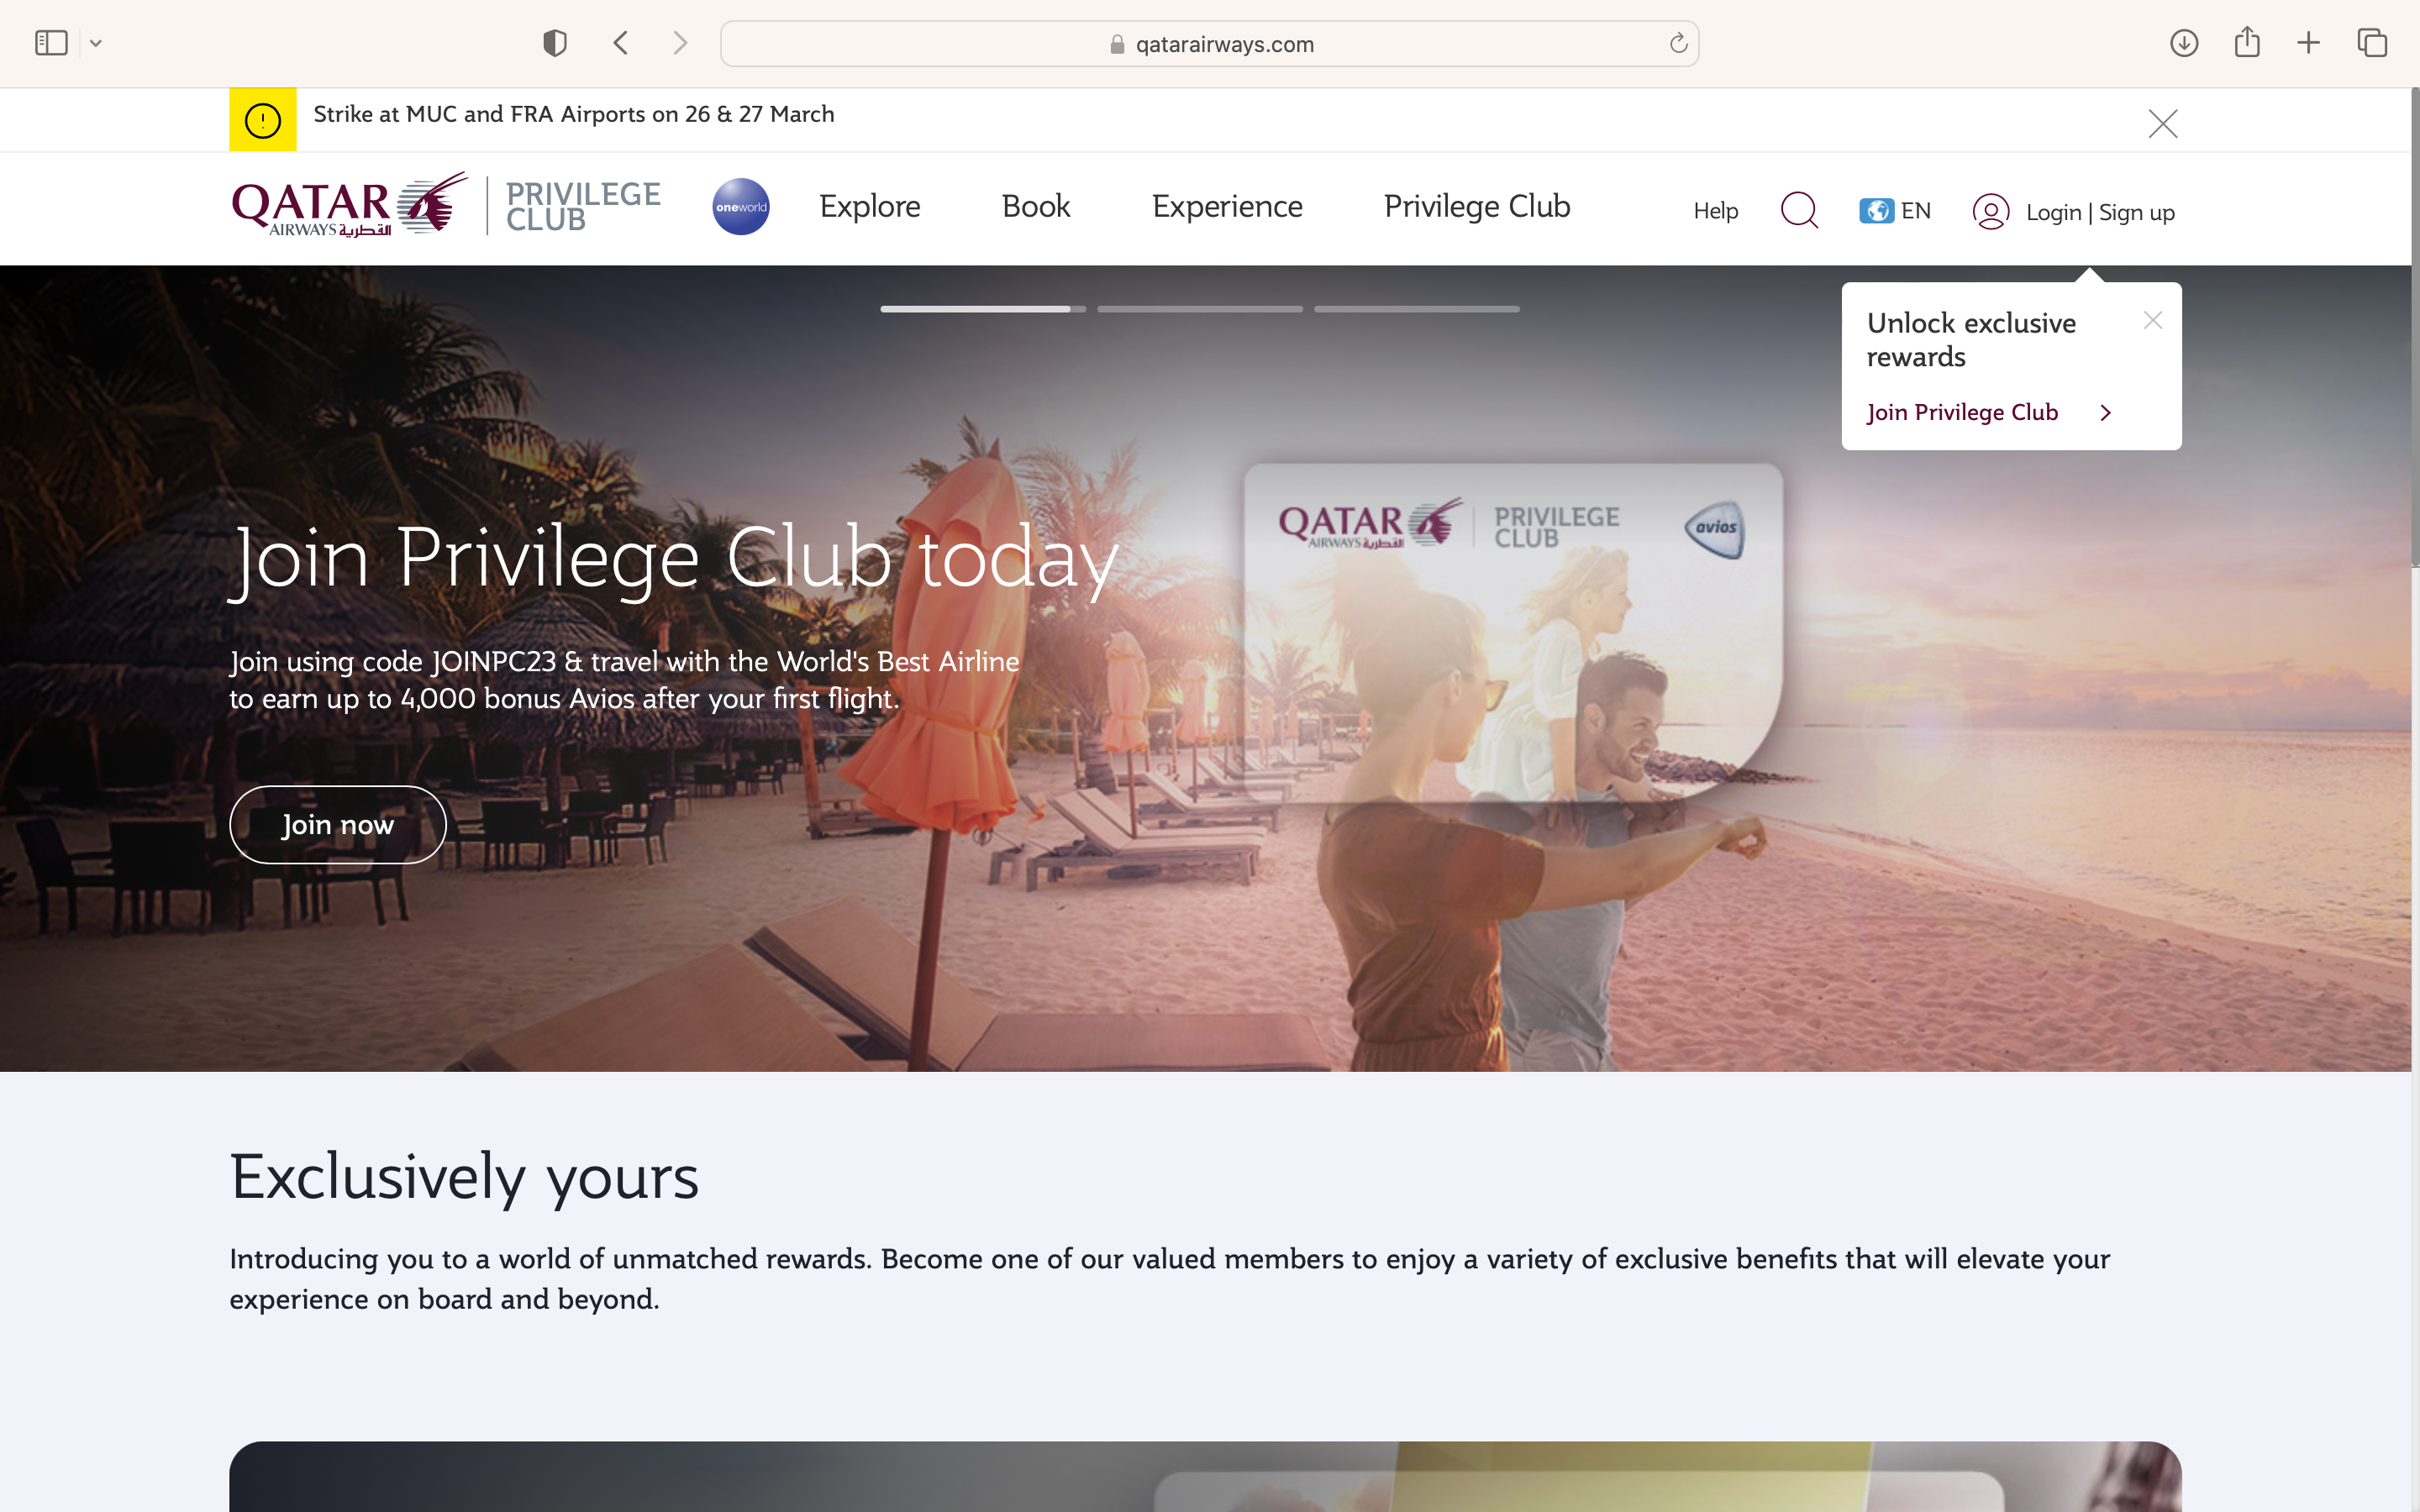Open a new tab with the plus icon
The width and height of the screenshot is (2420, 1512).
click(2308, 43)
